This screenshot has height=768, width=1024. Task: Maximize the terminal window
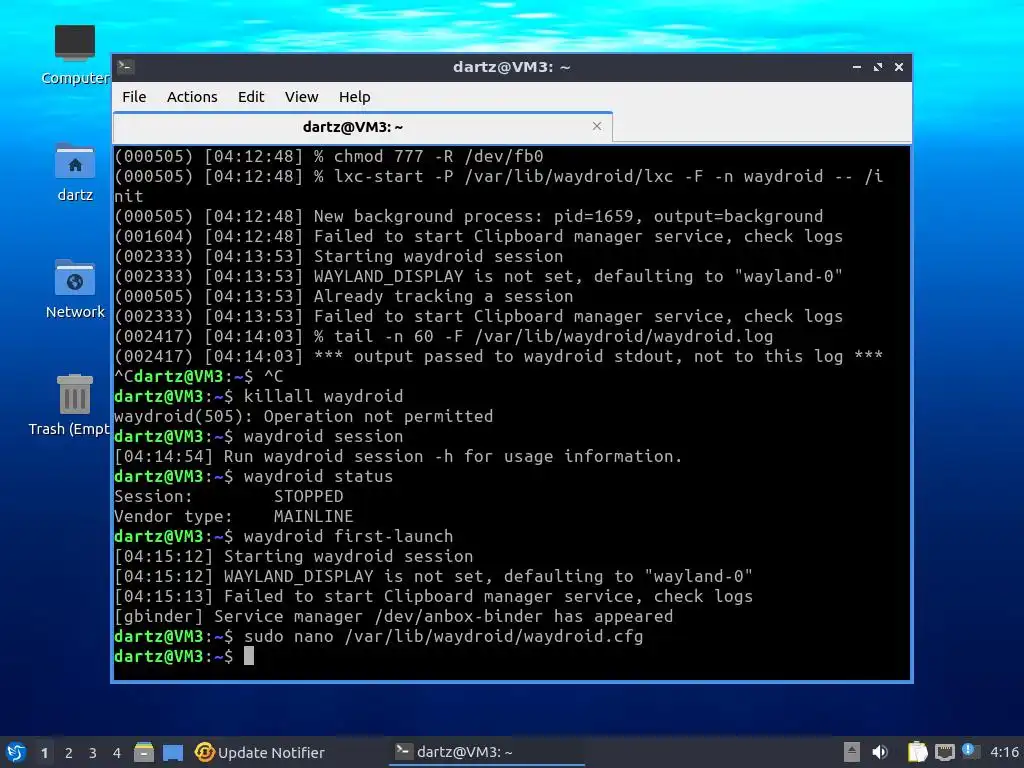878,67
